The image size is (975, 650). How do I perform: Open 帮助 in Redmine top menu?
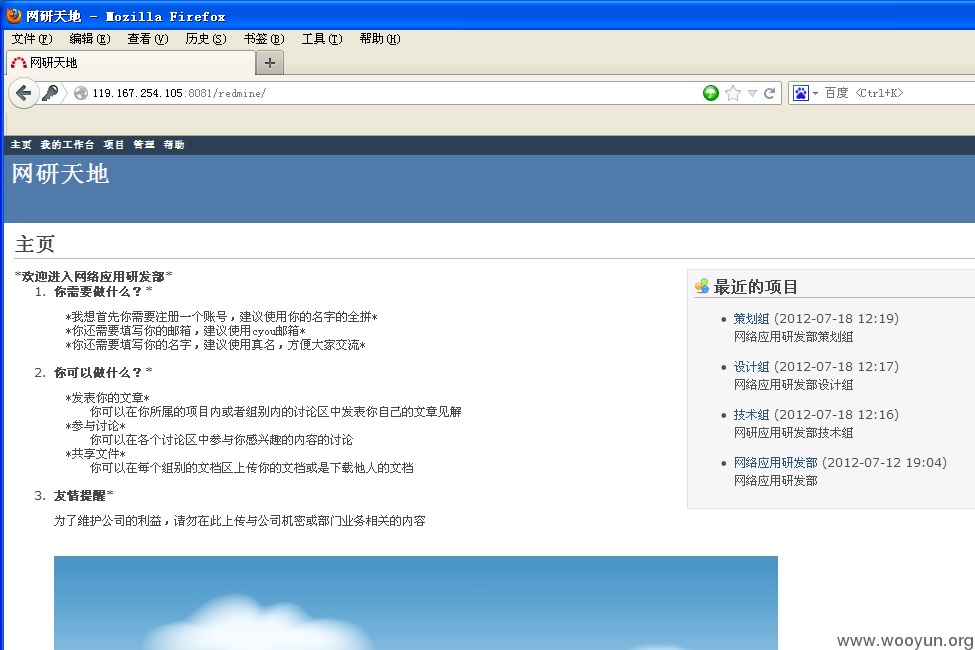point(173,145)
